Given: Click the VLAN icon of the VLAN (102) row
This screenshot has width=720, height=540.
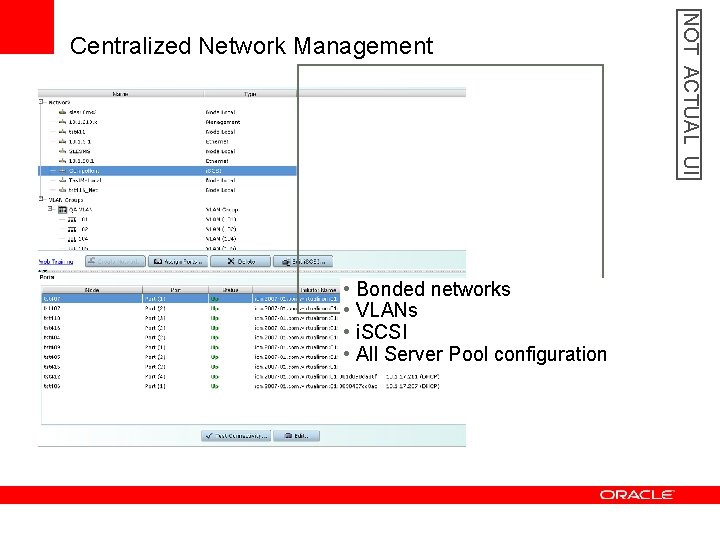Looking at the screenshot, I should (x=72, y=229).
